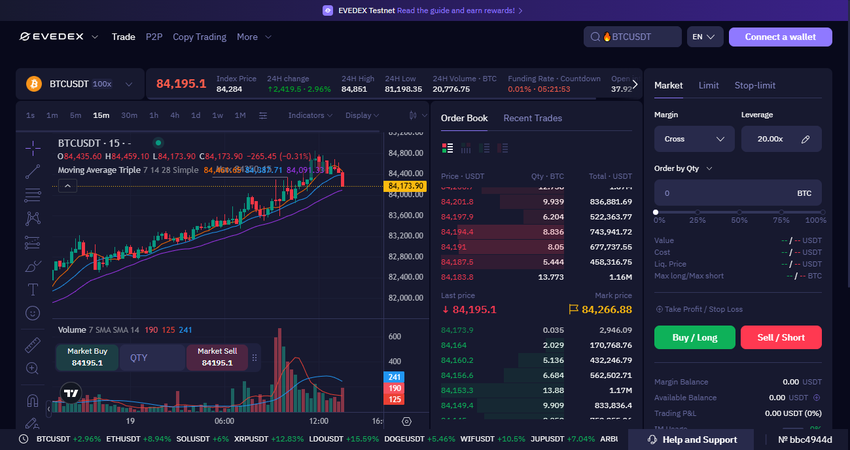Image resolution: width=850 pixels, height=450 pixels.
Task: Open the horizontal lines / Fib tool
Action: coord(33,195)
